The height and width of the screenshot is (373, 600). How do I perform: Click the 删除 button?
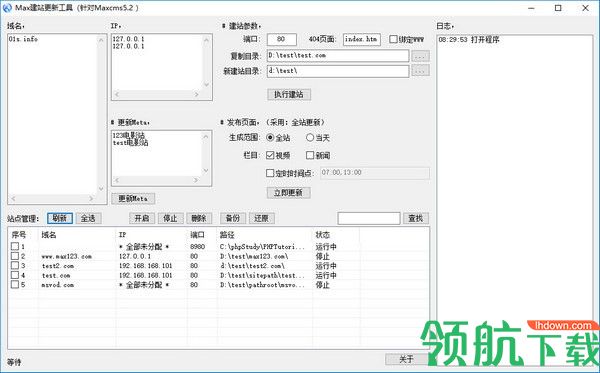[199, 218]
